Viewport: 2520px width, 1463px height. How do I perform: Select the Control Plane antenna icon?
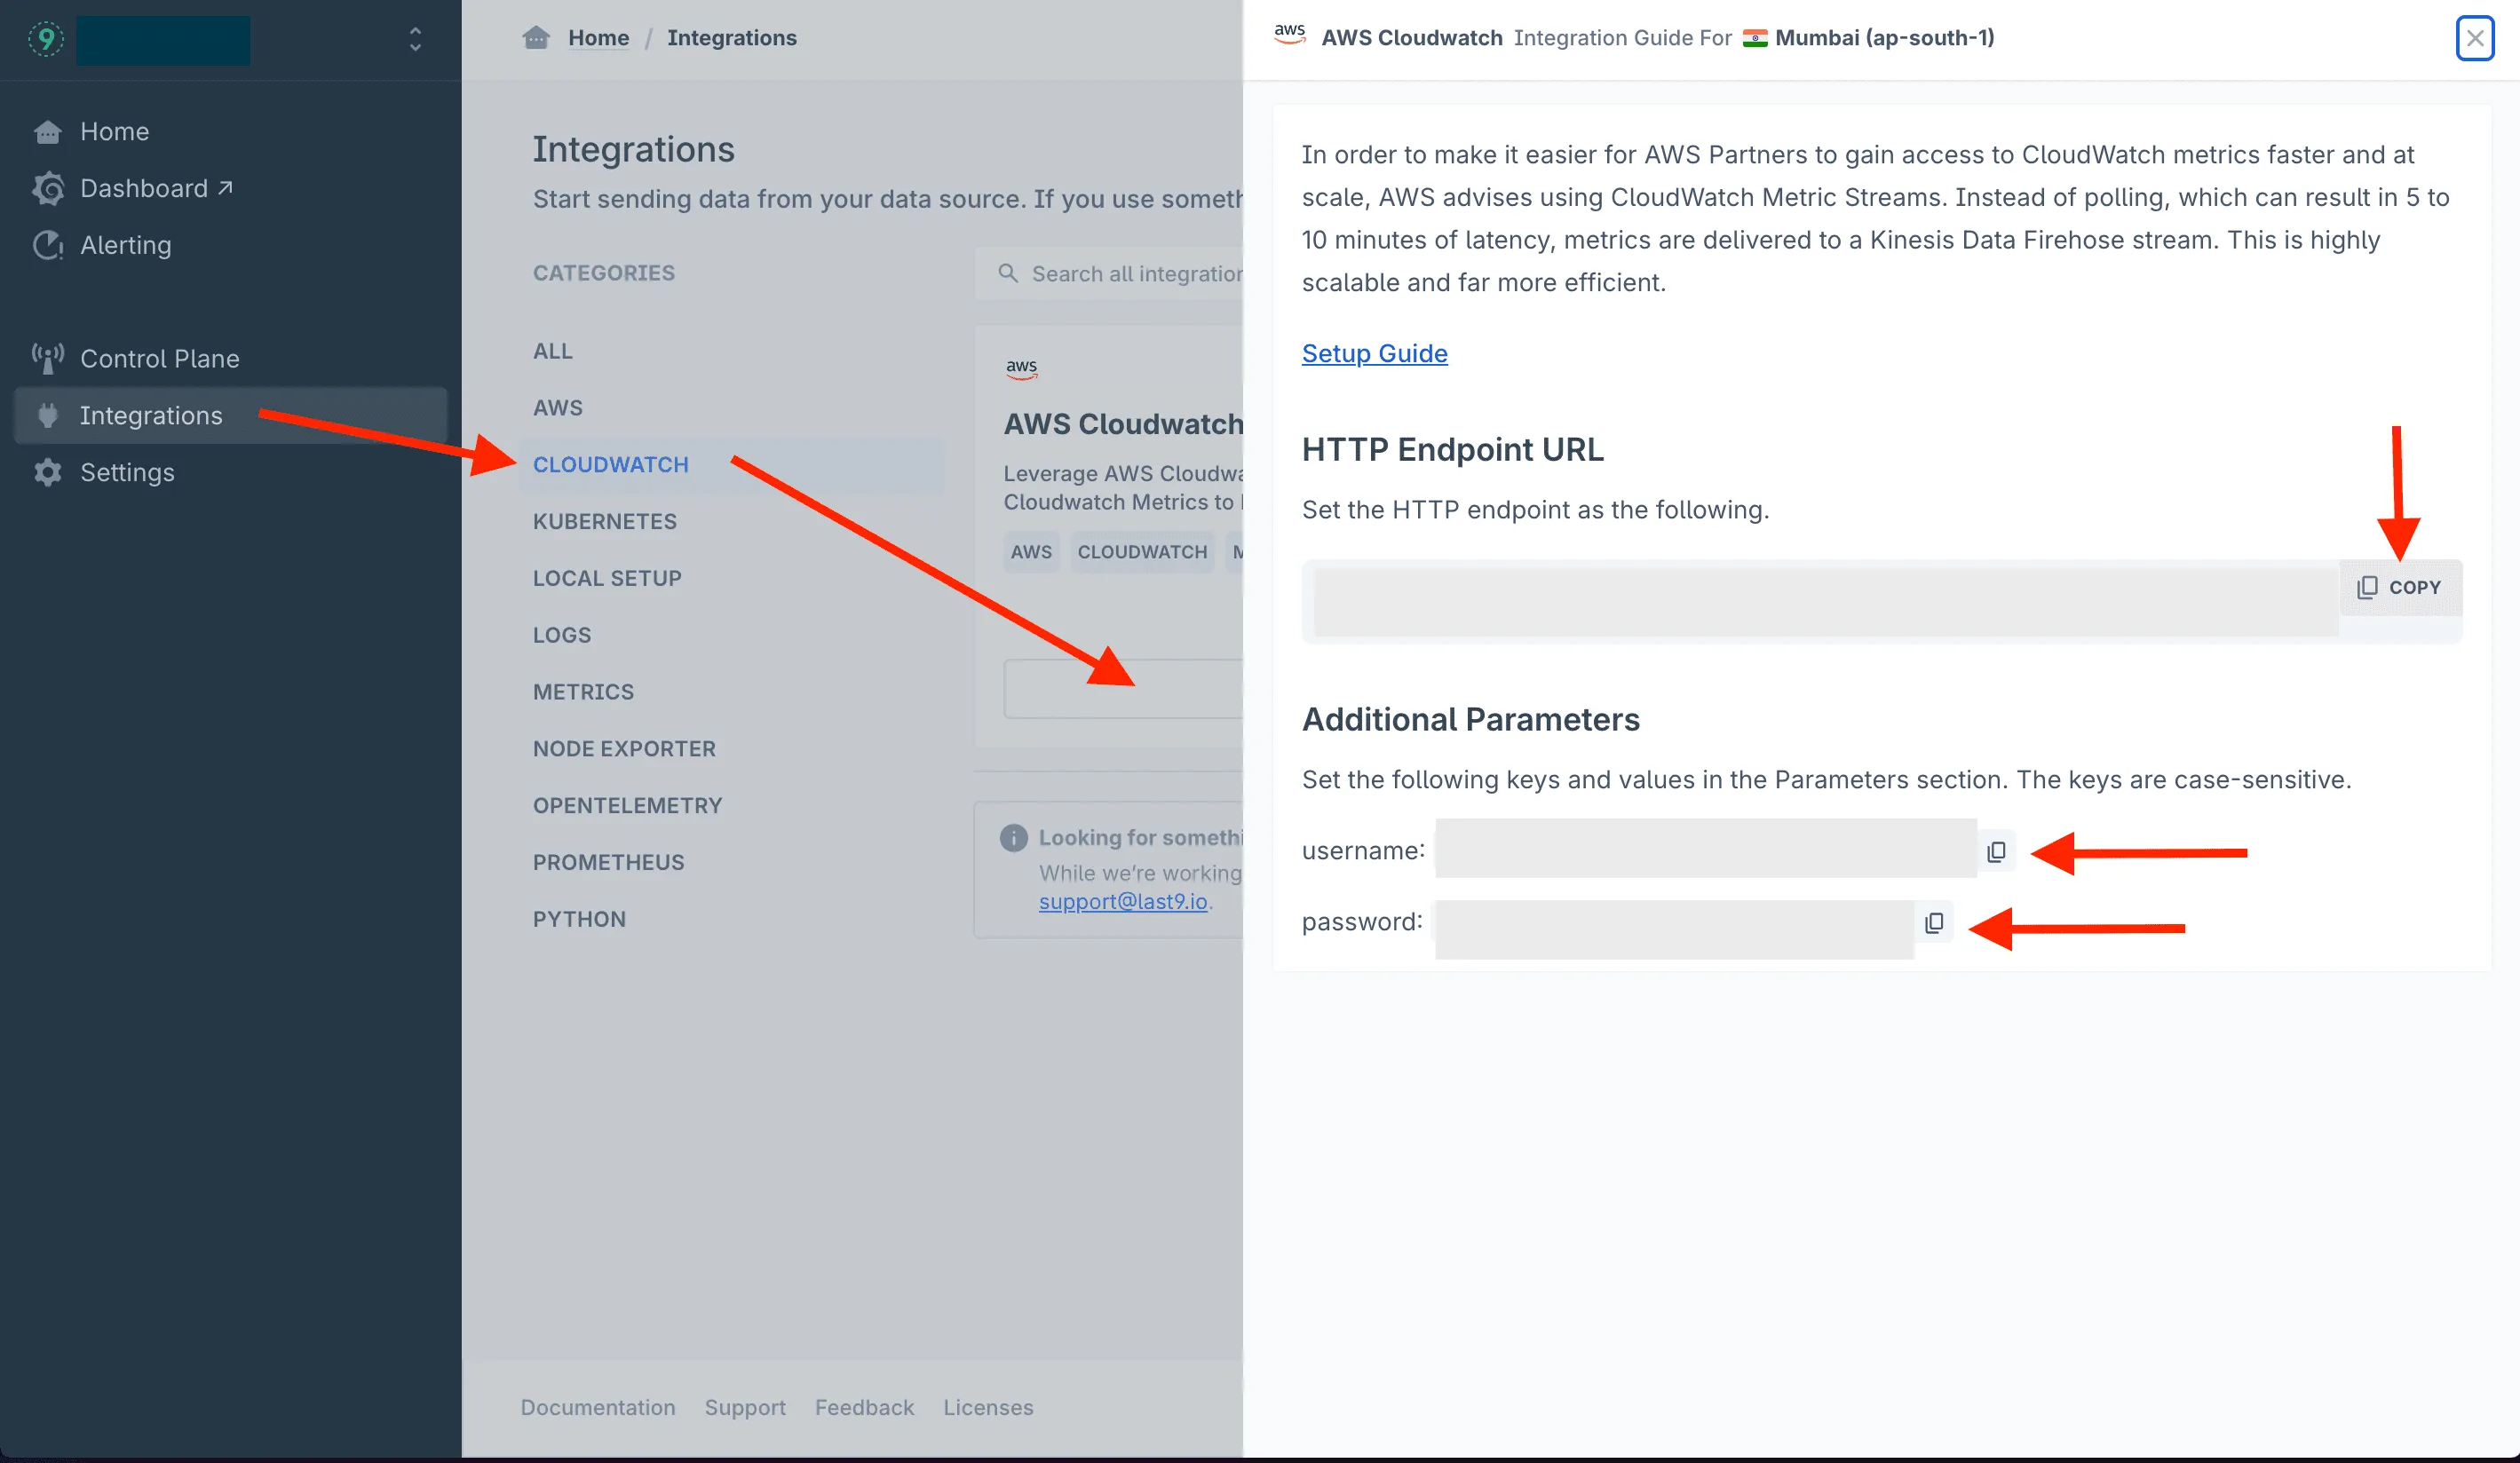48,357
